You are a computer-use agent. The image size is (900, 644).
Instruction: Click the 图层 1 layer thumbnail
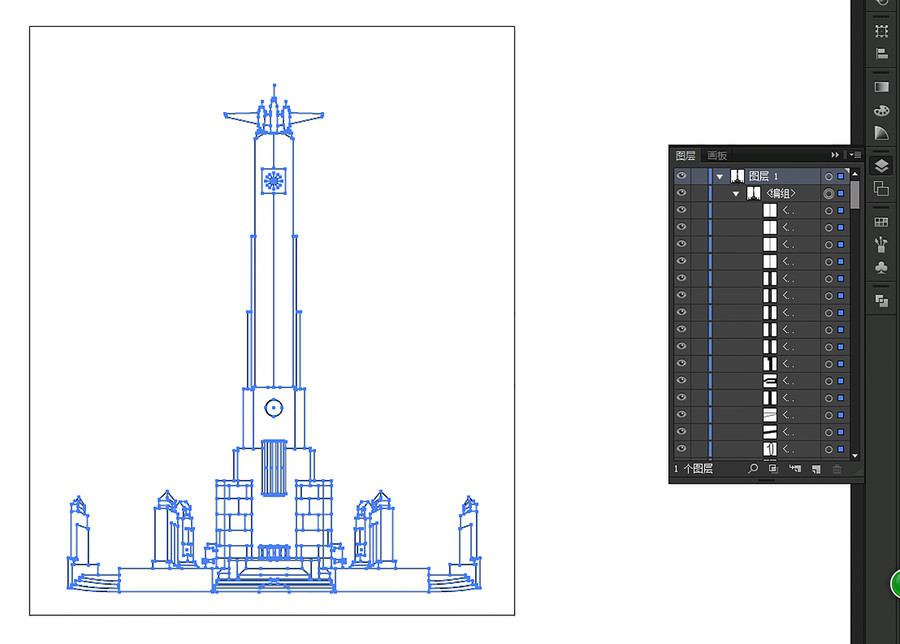point(737,176)
